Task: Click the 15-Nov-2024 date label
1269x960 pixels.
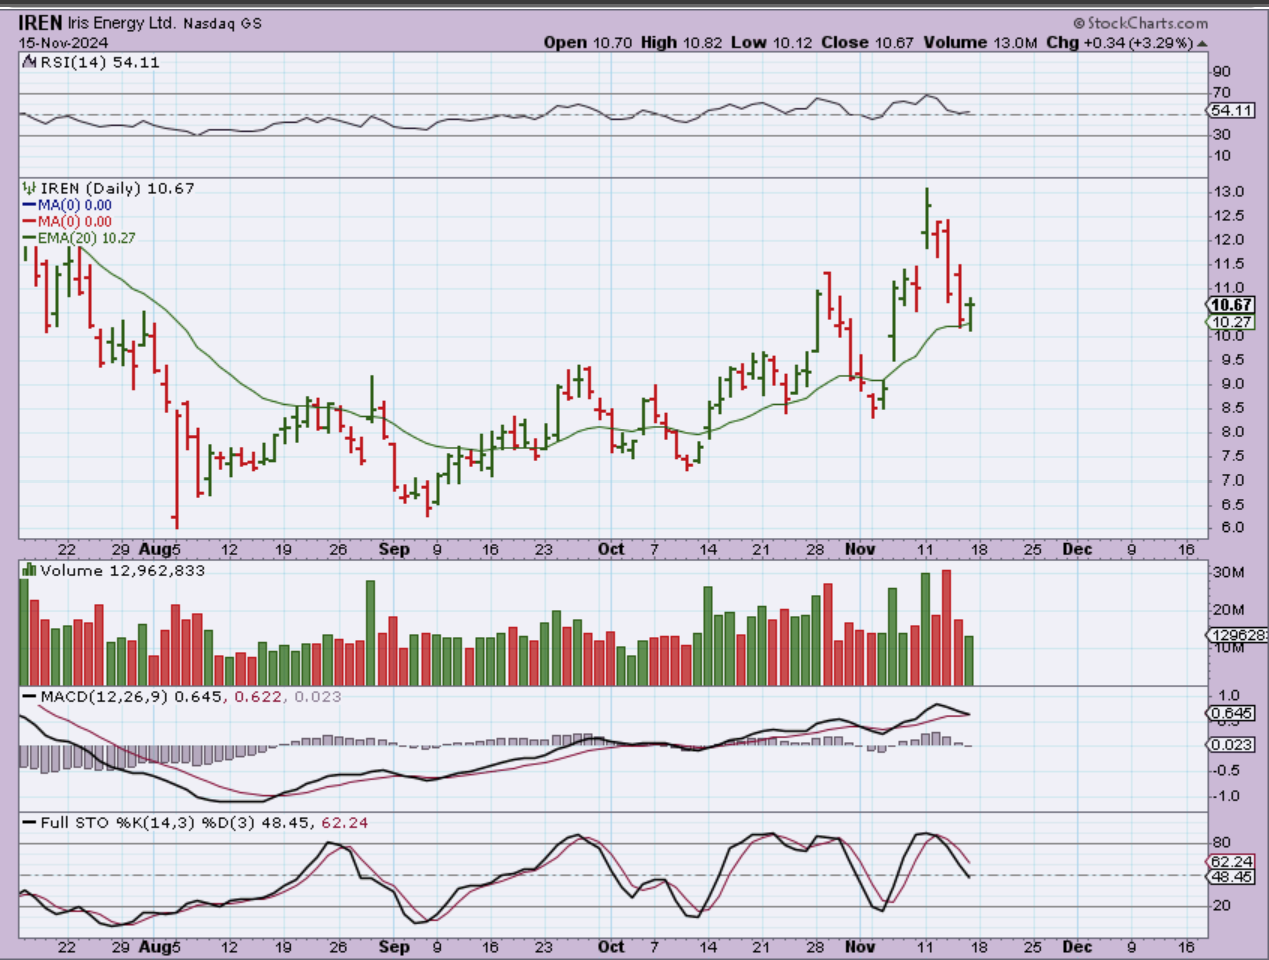Action: [63, 43]
